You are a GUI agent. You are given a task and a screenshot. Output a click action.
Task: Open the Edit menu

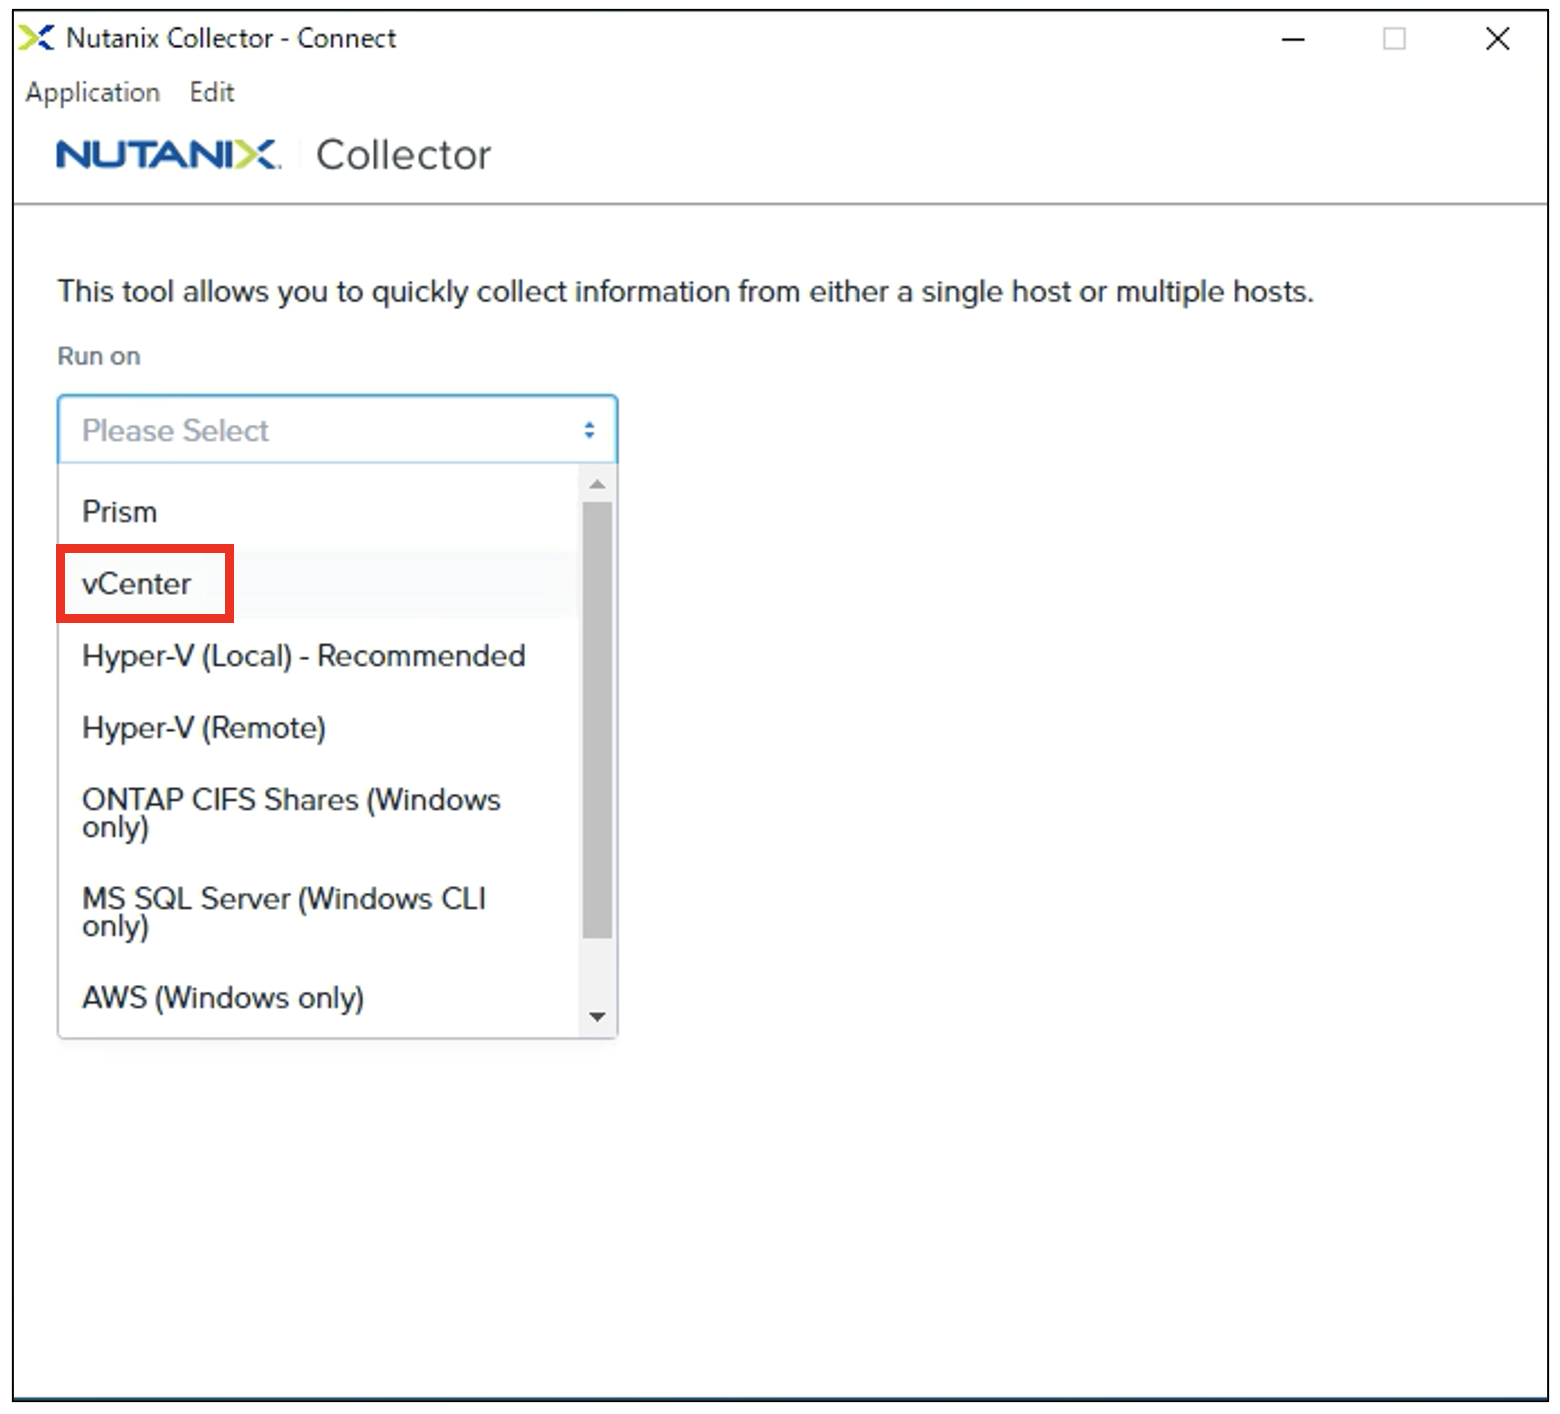[212, 92]
